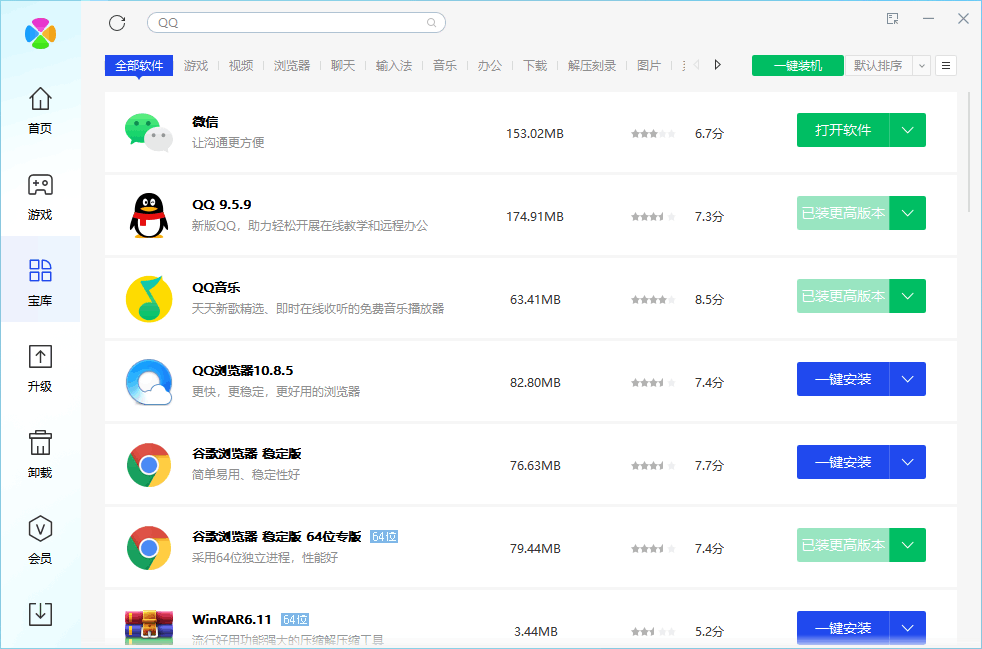
Task: Open the download manager icon at sidebar bottom
Action: pyautogui.click(x=40, y=614)
